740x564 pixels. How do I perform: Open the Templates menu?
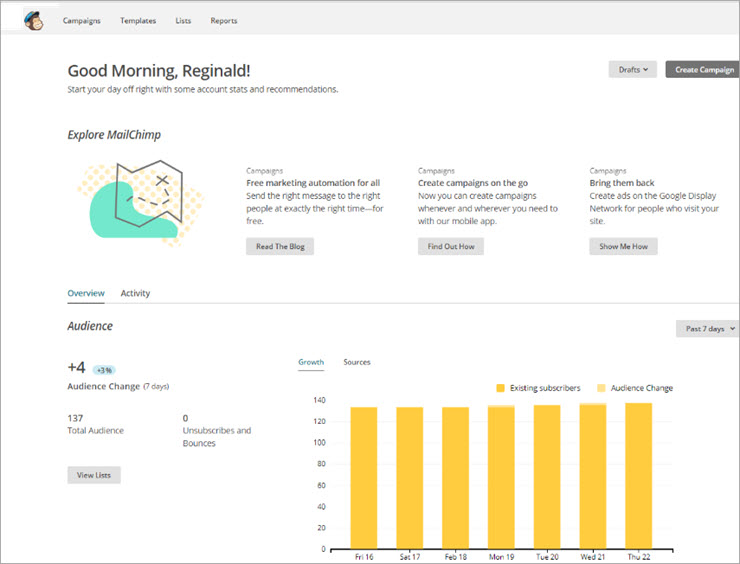point(138,20)
